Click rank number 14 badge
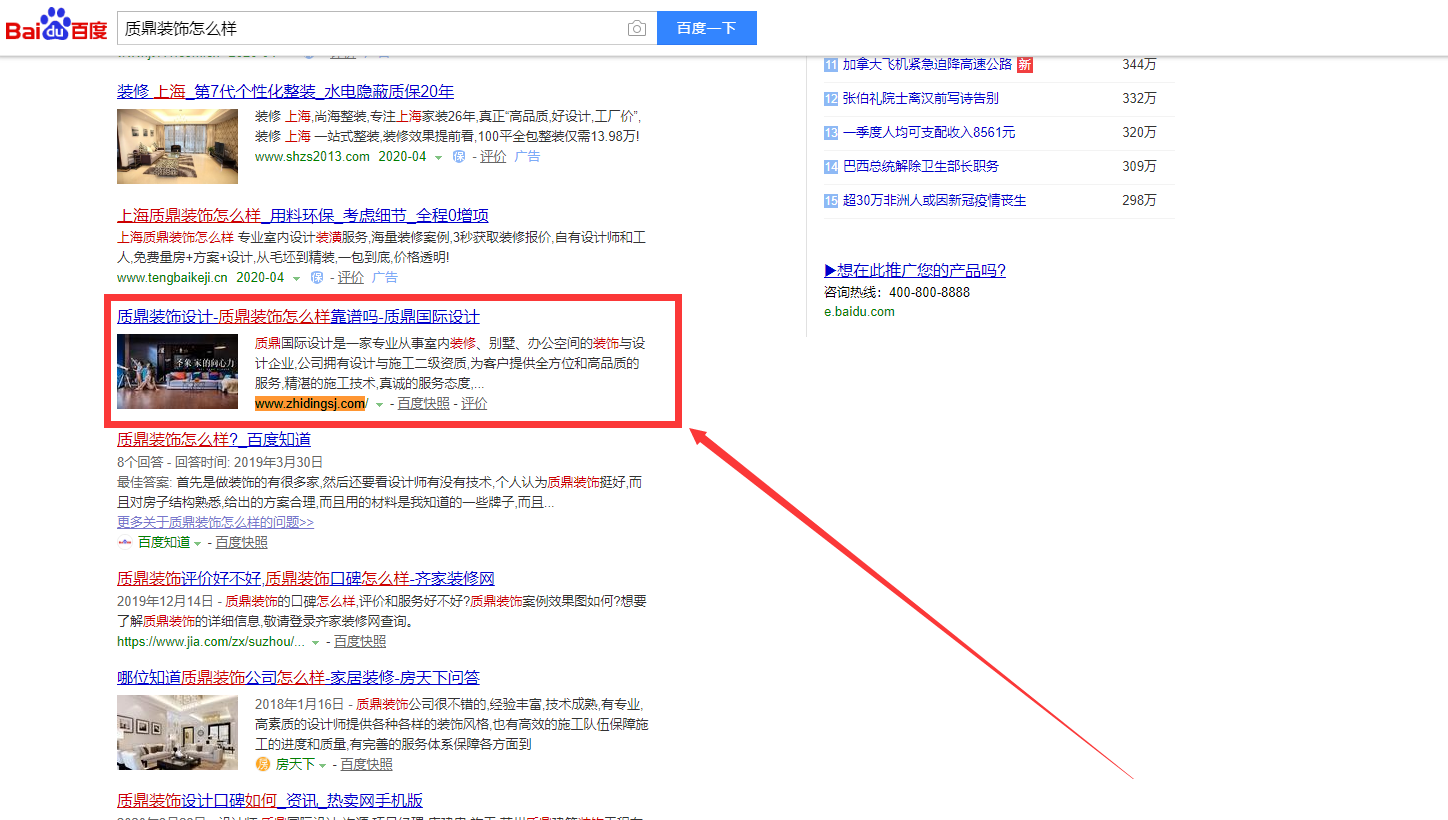This screenshot has width=1448, height=820. click(x=831, y=167)
